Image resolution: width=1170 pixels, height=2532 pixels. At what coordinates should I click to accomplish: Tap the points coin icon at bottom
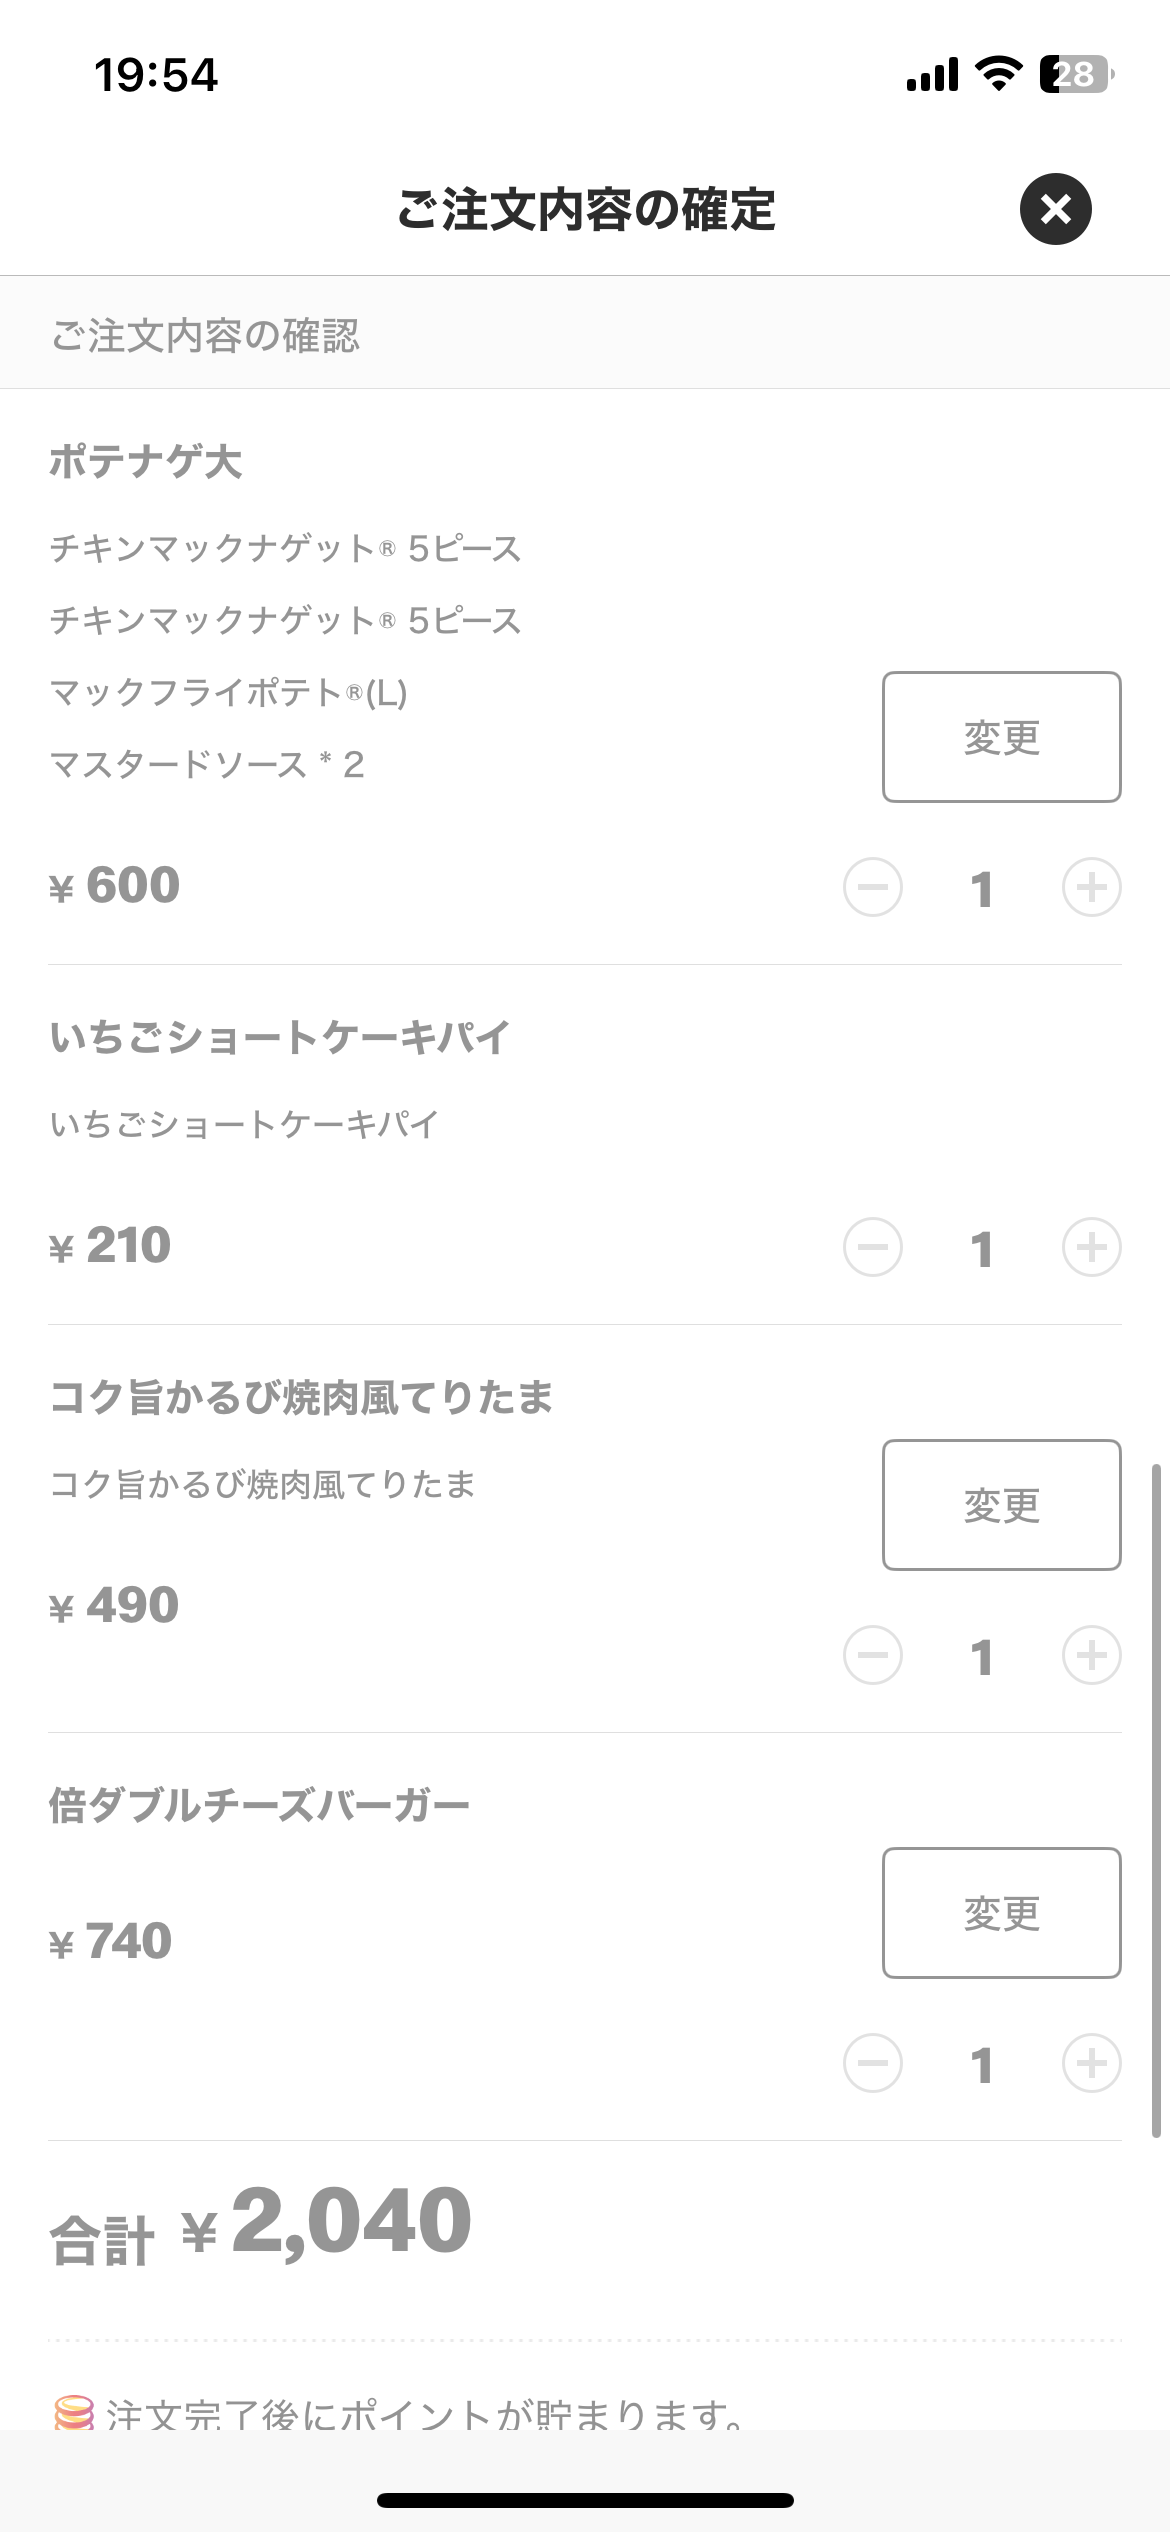point(74,2413)
